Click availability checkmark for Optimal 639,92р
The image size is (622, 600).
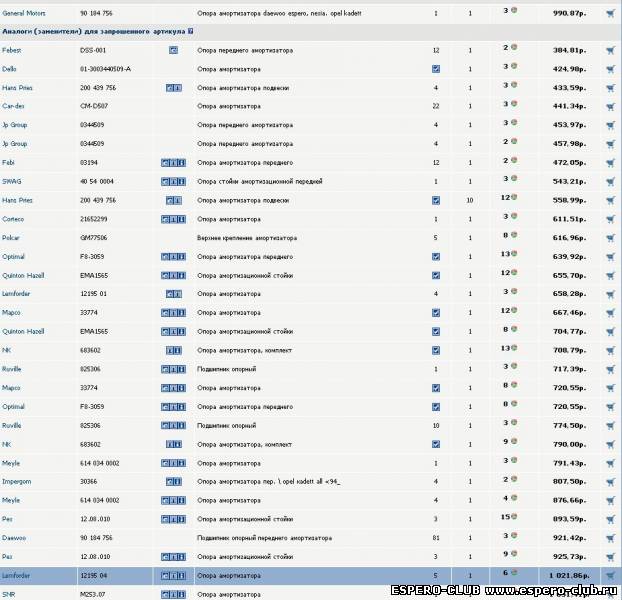pyautogui.click(x=436, y=257)
